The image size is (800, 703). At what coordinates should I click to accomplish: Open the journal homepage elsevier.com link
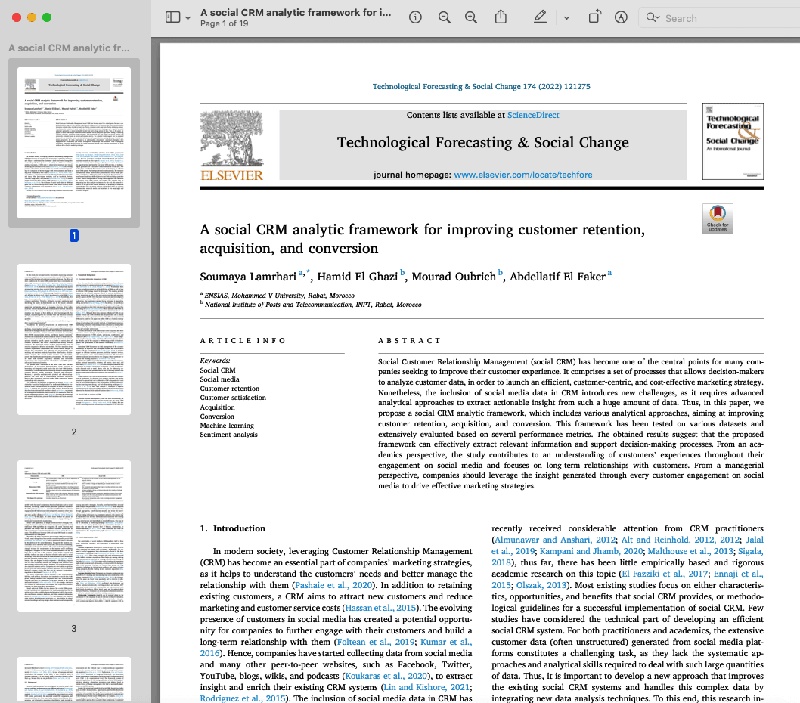523,174
